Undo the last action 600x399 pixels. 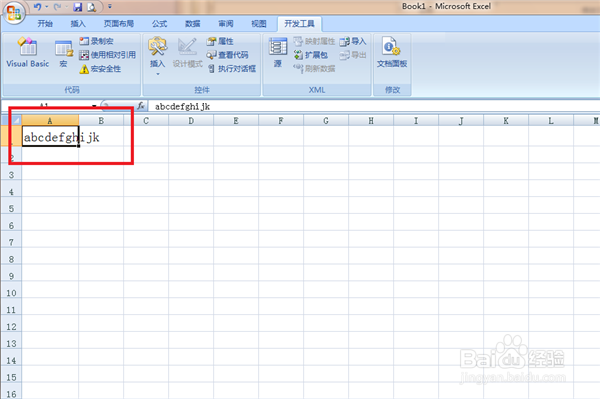38,7
